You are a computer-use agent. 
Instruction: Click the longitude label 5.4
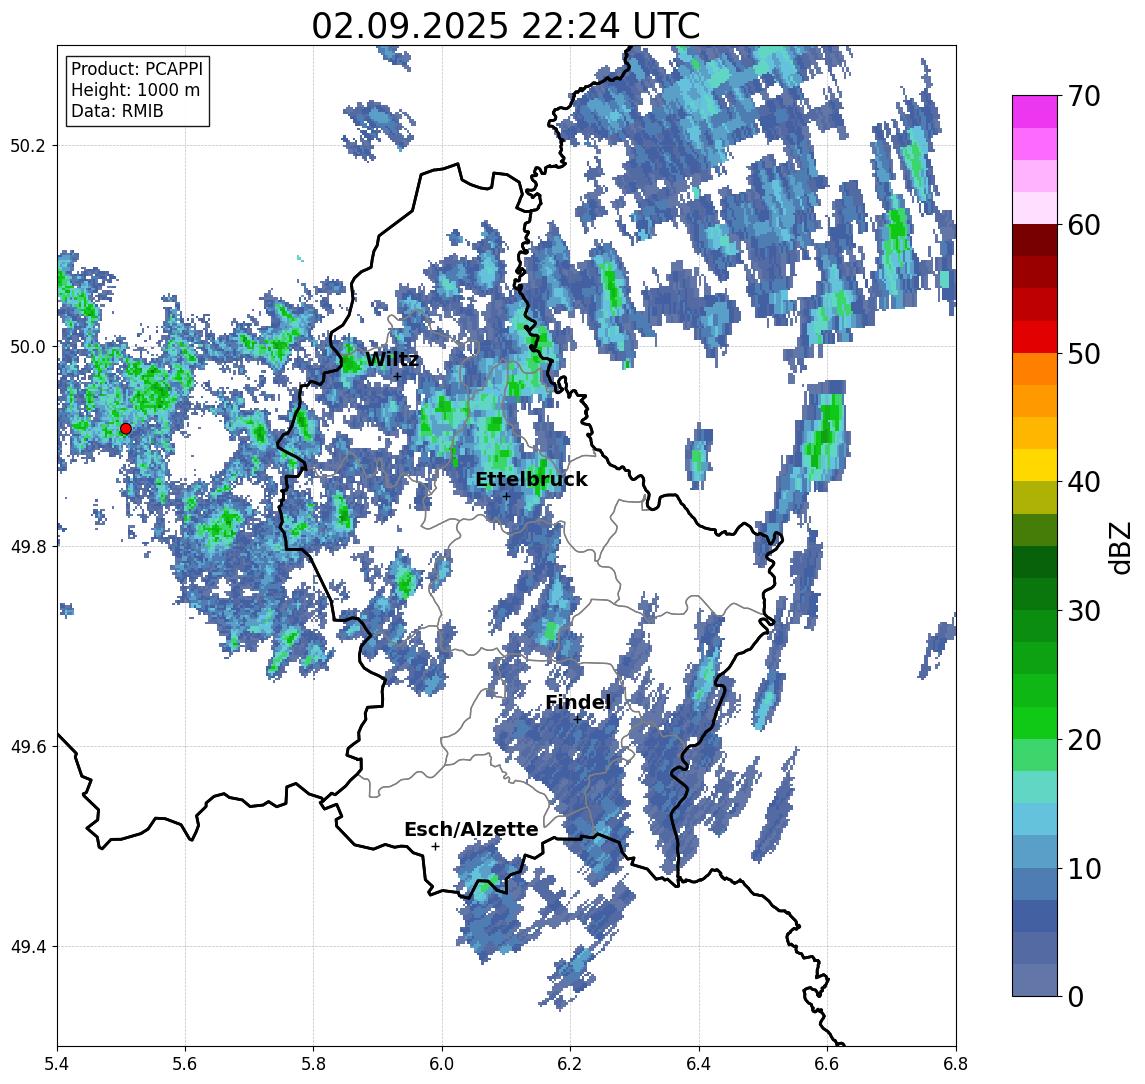pos(57,1064)
